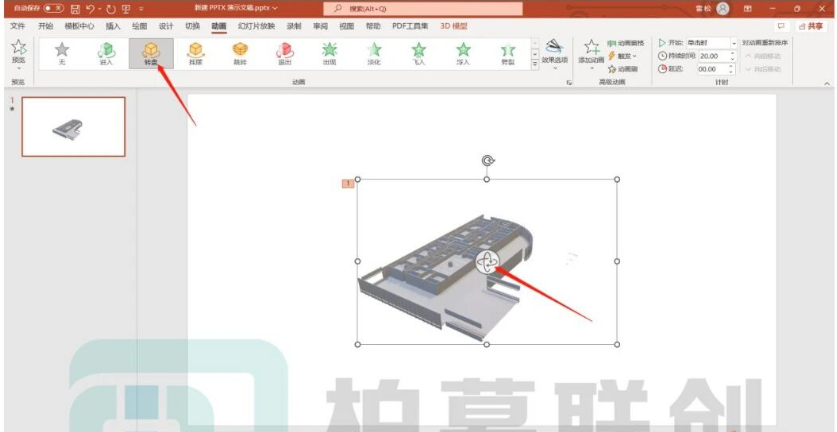The height and width of the screenshot is (432, 837).
Task: Switch to the PDF工具集 tab
Action: [410, 26]
